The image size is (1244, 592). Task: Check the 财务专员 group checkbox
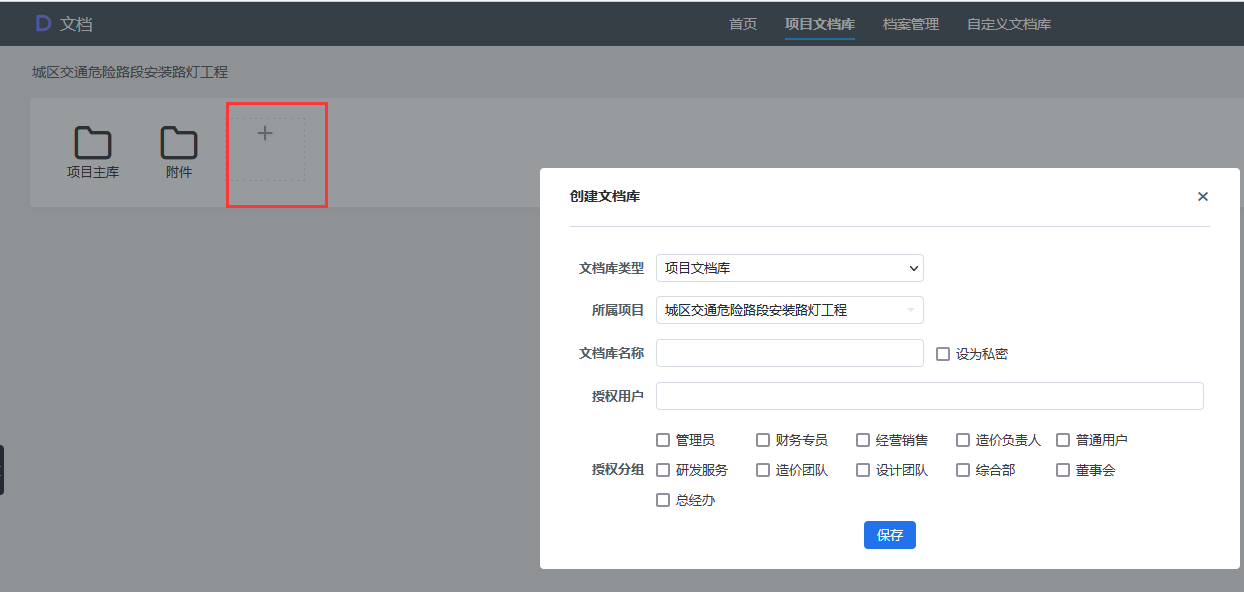(x=763, y=440)
